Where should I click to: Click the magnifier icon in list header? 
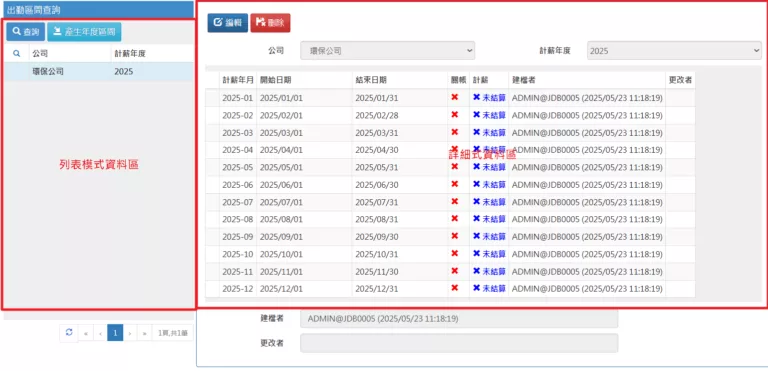point(16,53)
